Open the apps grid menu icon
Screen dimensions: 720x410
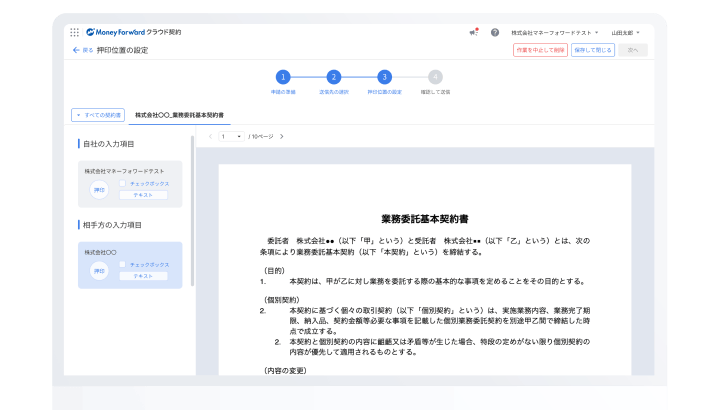74,32
